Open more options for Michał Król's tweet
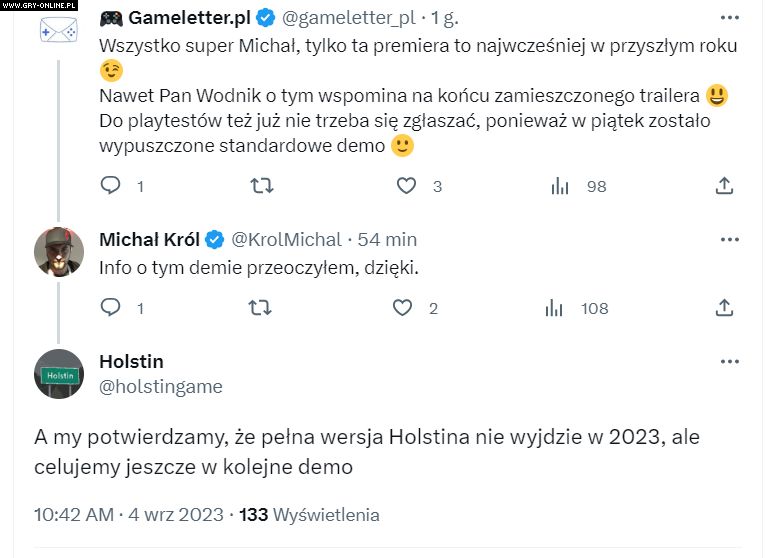 click(x=730, y=240)
